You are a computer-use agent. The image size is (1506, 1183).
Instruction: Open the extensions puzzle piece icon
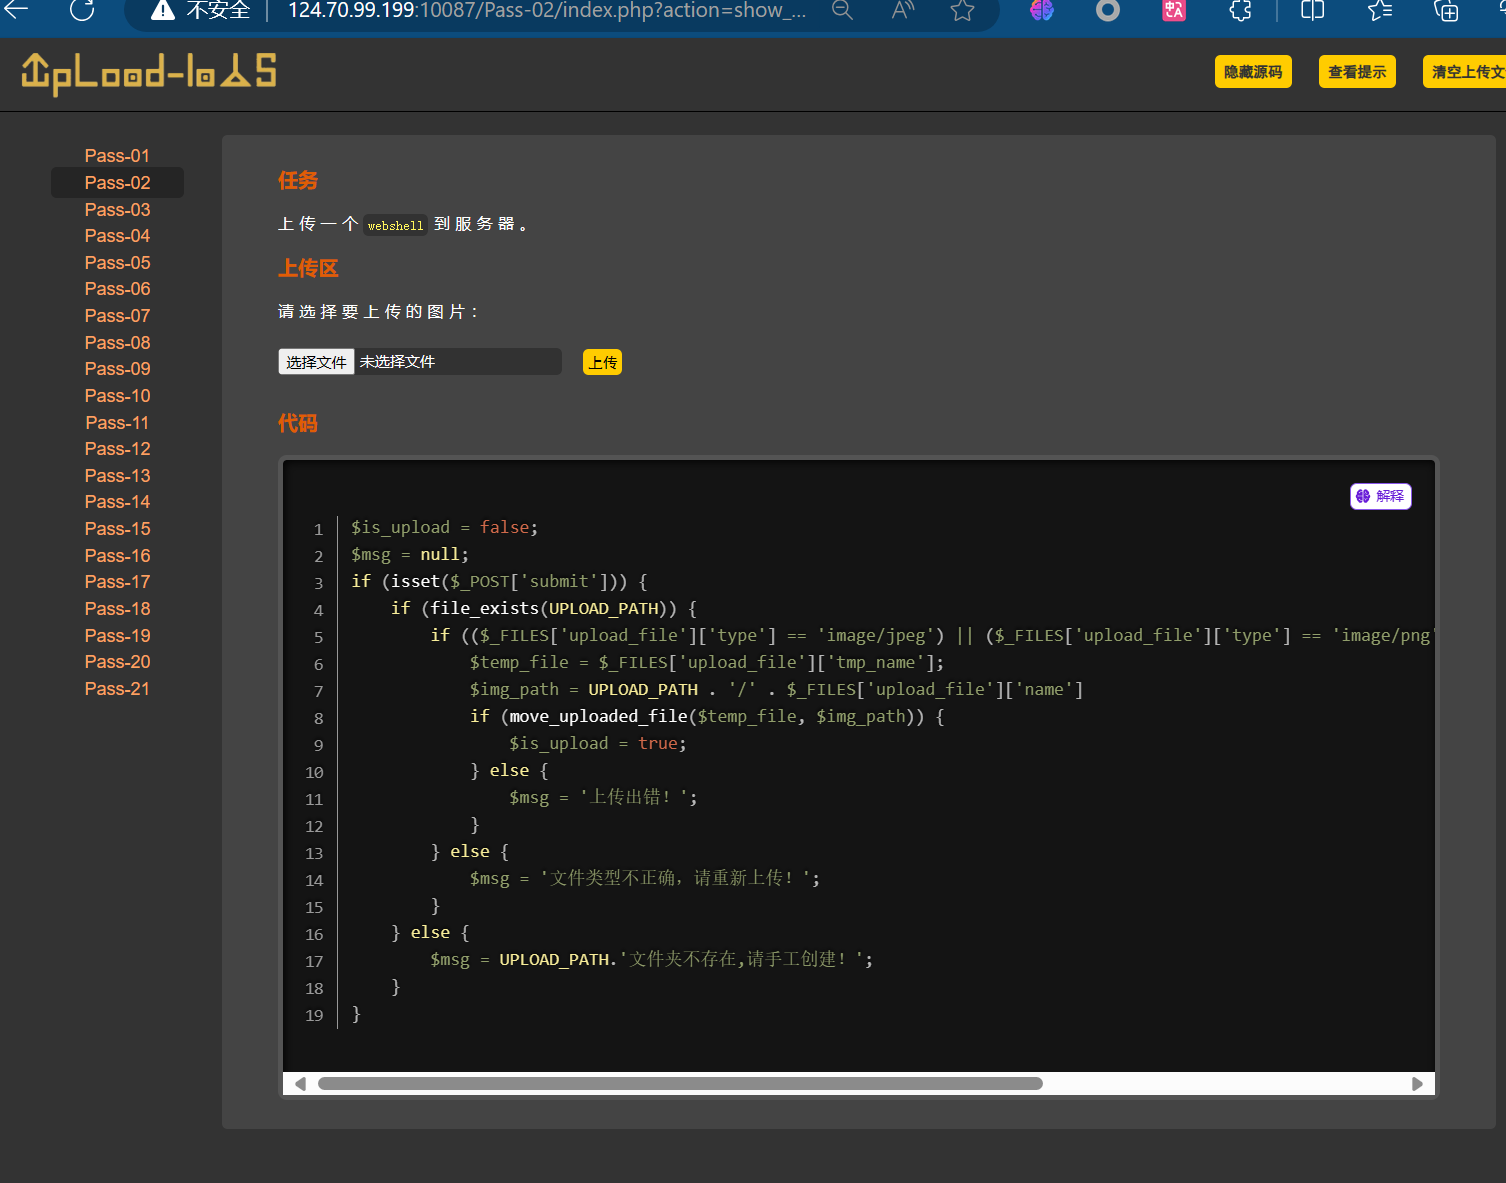coord(1240,11)
